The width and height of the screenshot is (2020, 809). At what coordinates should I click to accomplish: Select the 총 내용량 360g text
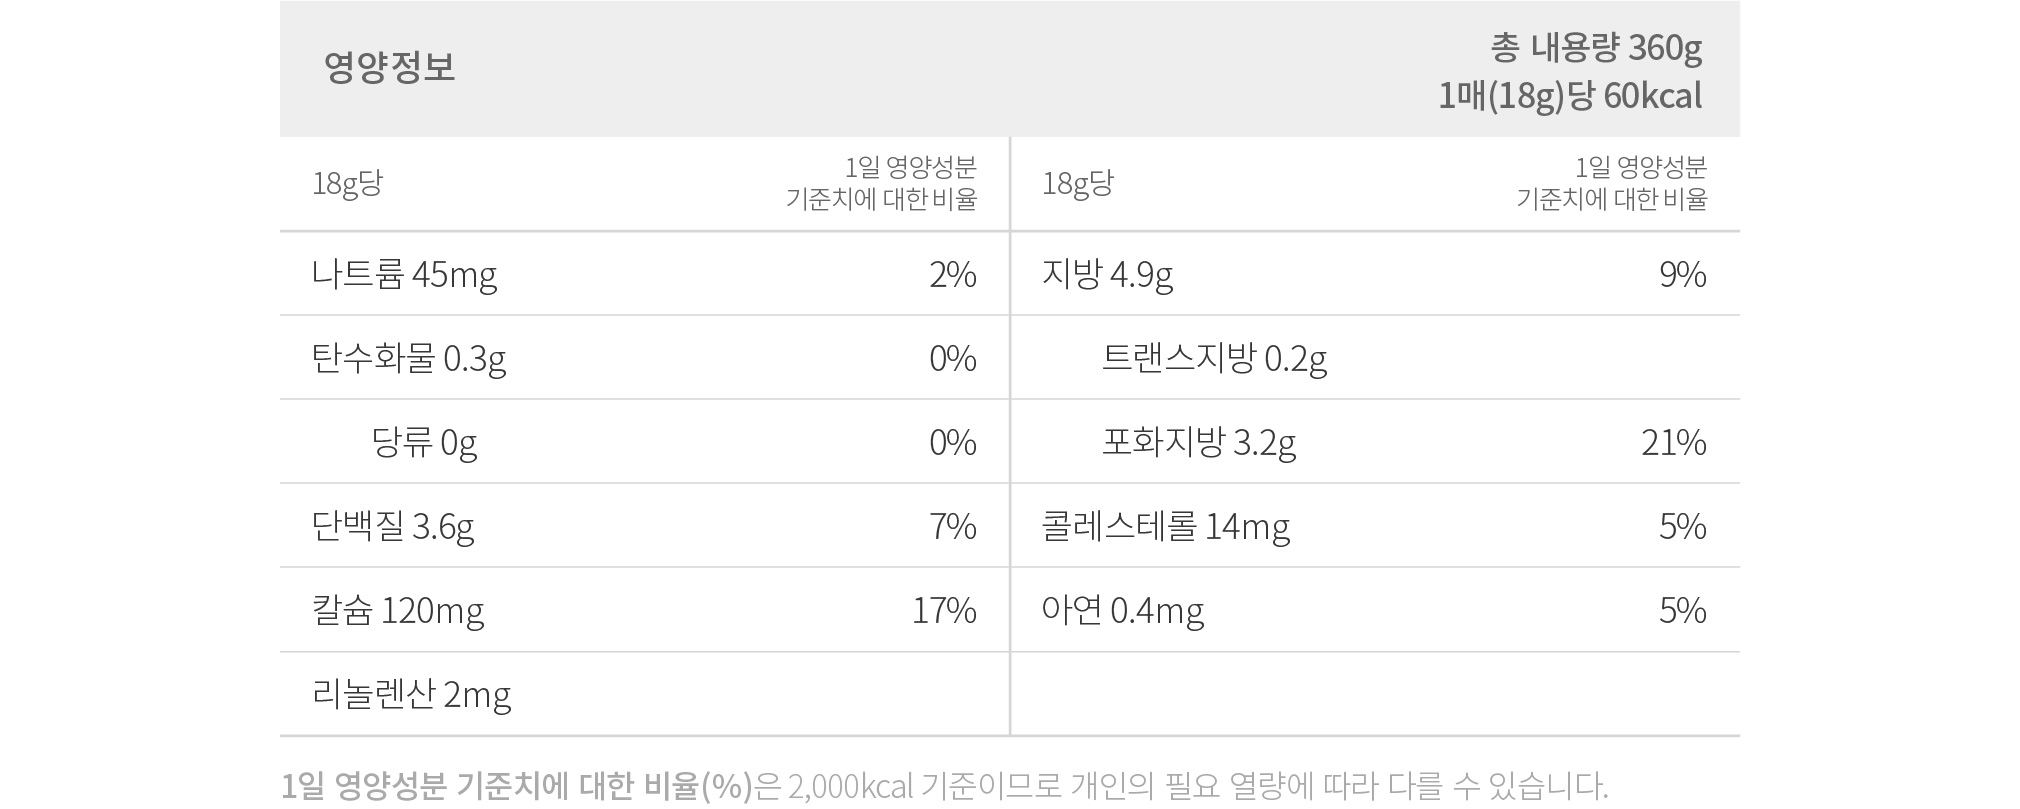[x=1596, y=47]
